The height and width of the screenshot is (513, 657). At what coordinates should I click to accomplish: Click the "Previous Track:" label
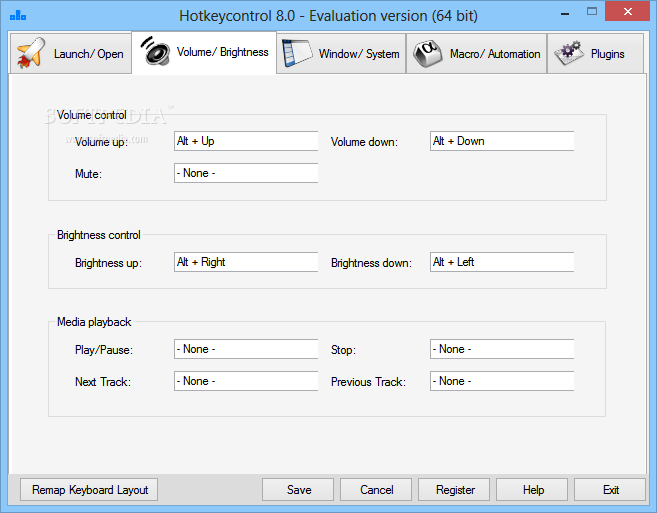368,382
